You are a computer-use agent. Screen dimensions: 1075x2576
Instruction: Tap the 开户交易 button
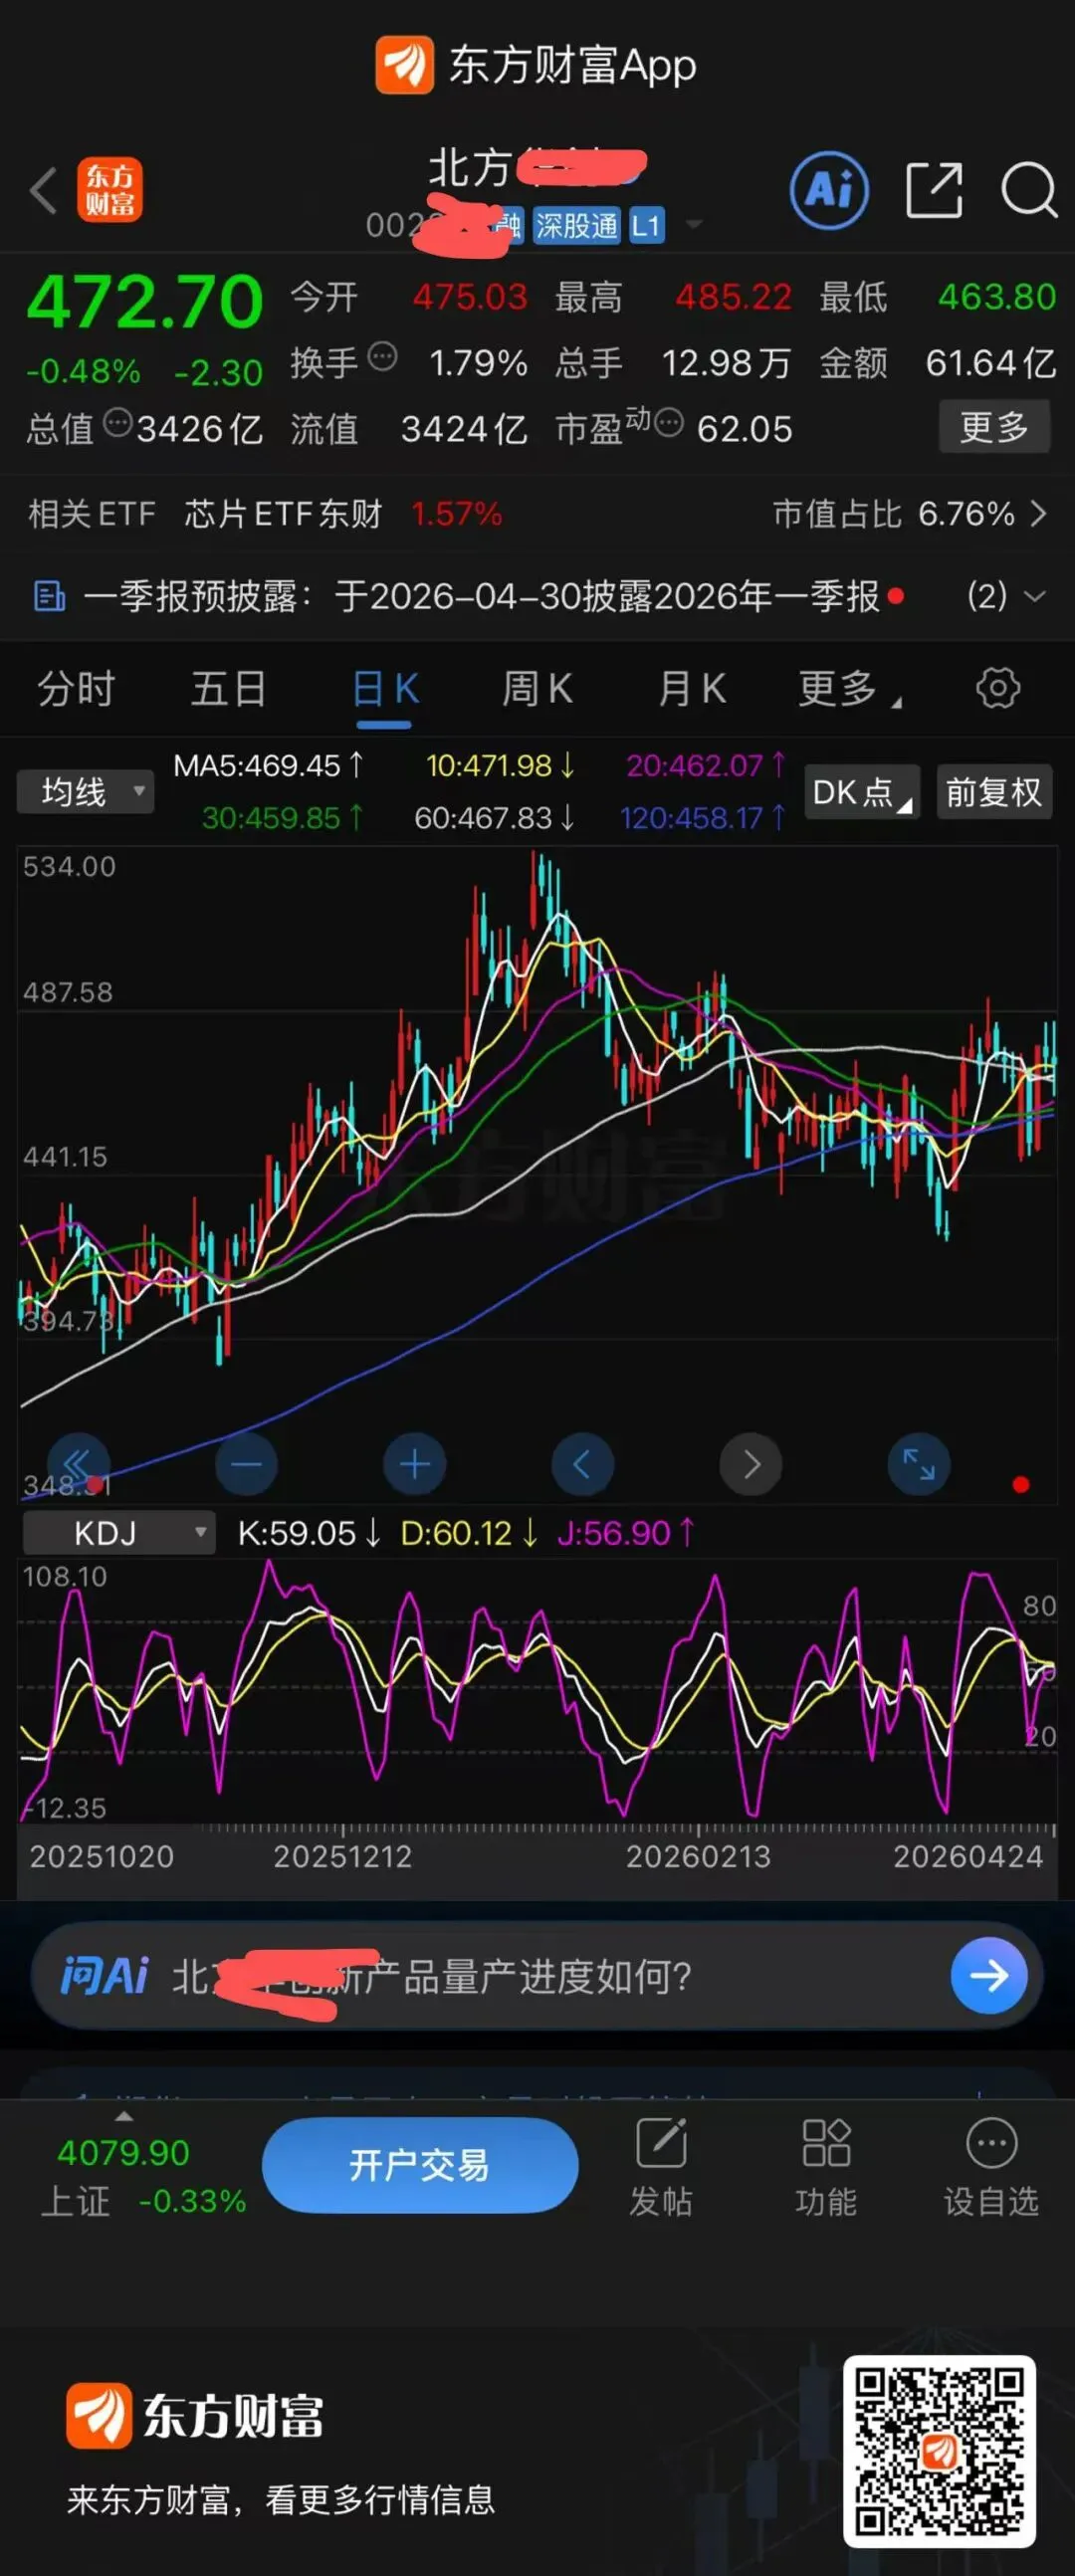point(420,2165)
